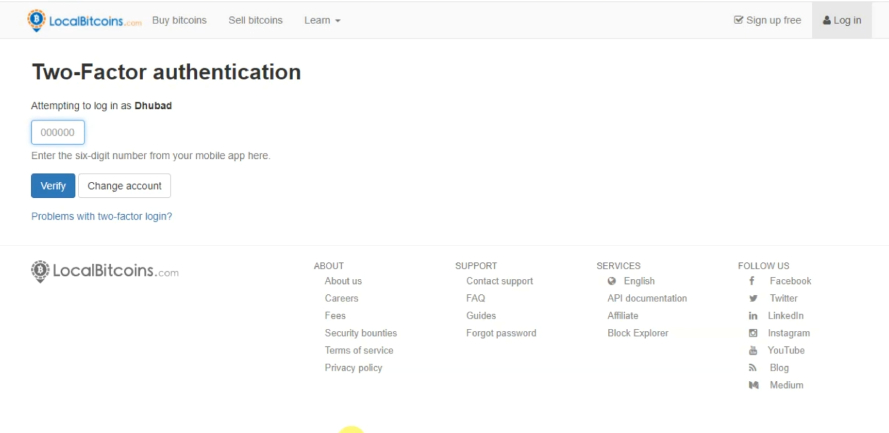This screenshot has height=433, width=889.
Task: Select the English language link
Action: [x=639, y=281]
